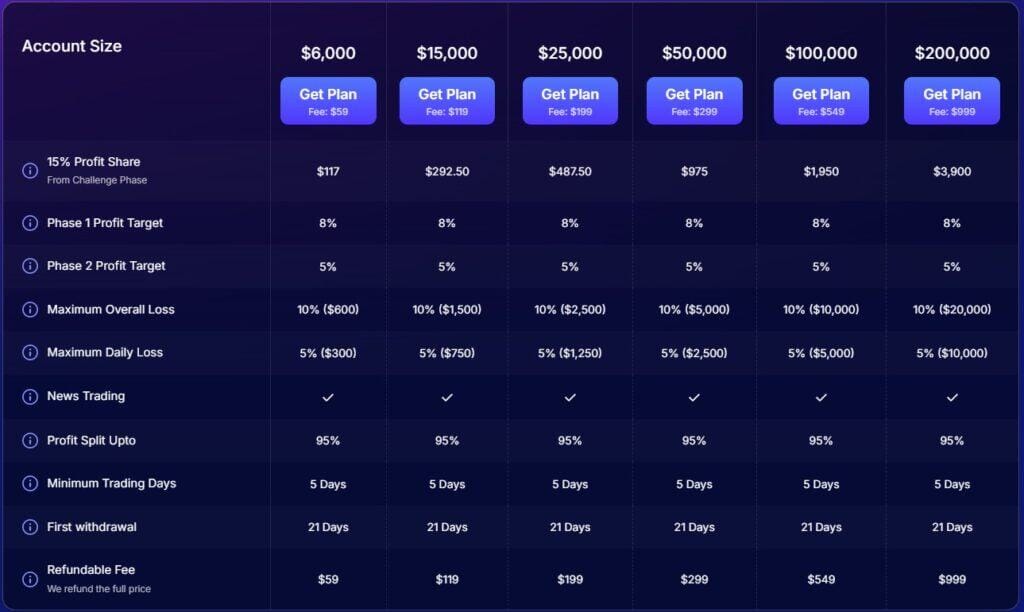Click Get Plan for the $50,000 account
Viewport: 1024px width, 612px height.
click(694, 100)
